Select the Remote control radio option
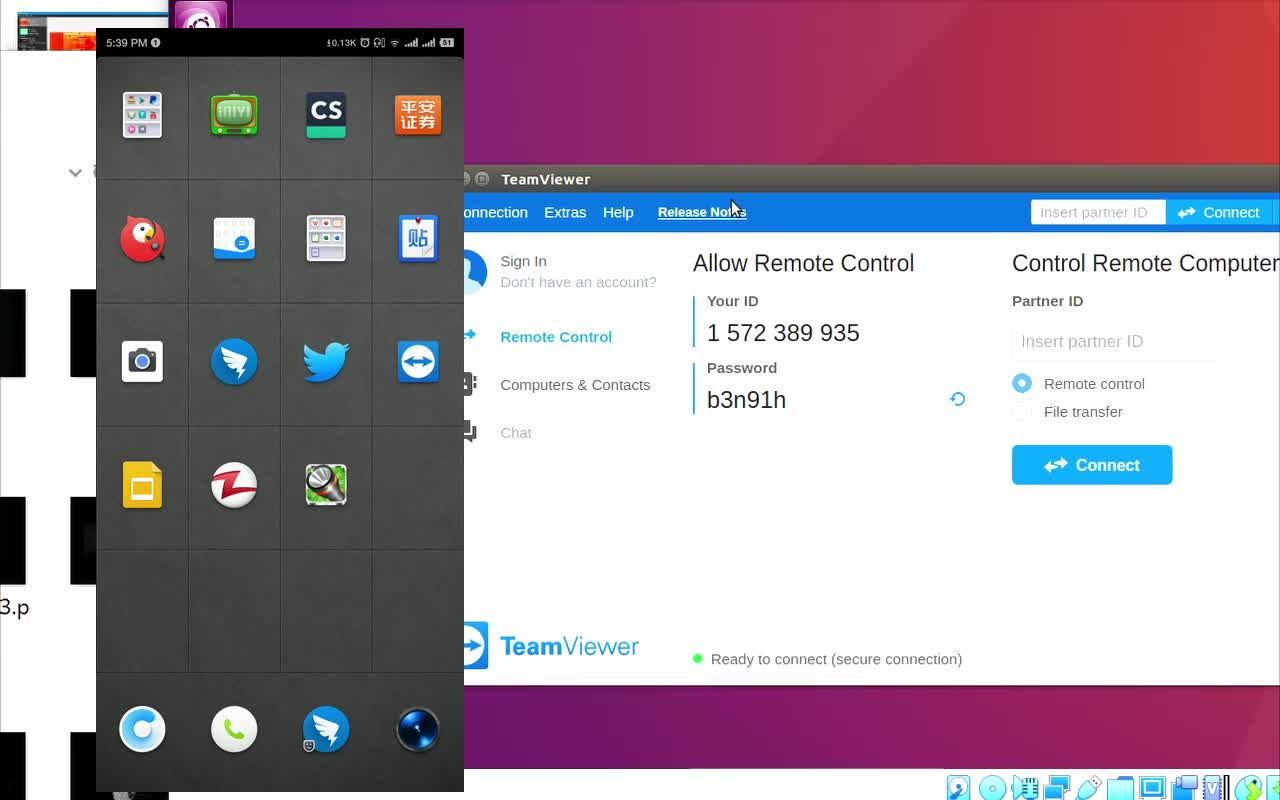 [1022, 383]
